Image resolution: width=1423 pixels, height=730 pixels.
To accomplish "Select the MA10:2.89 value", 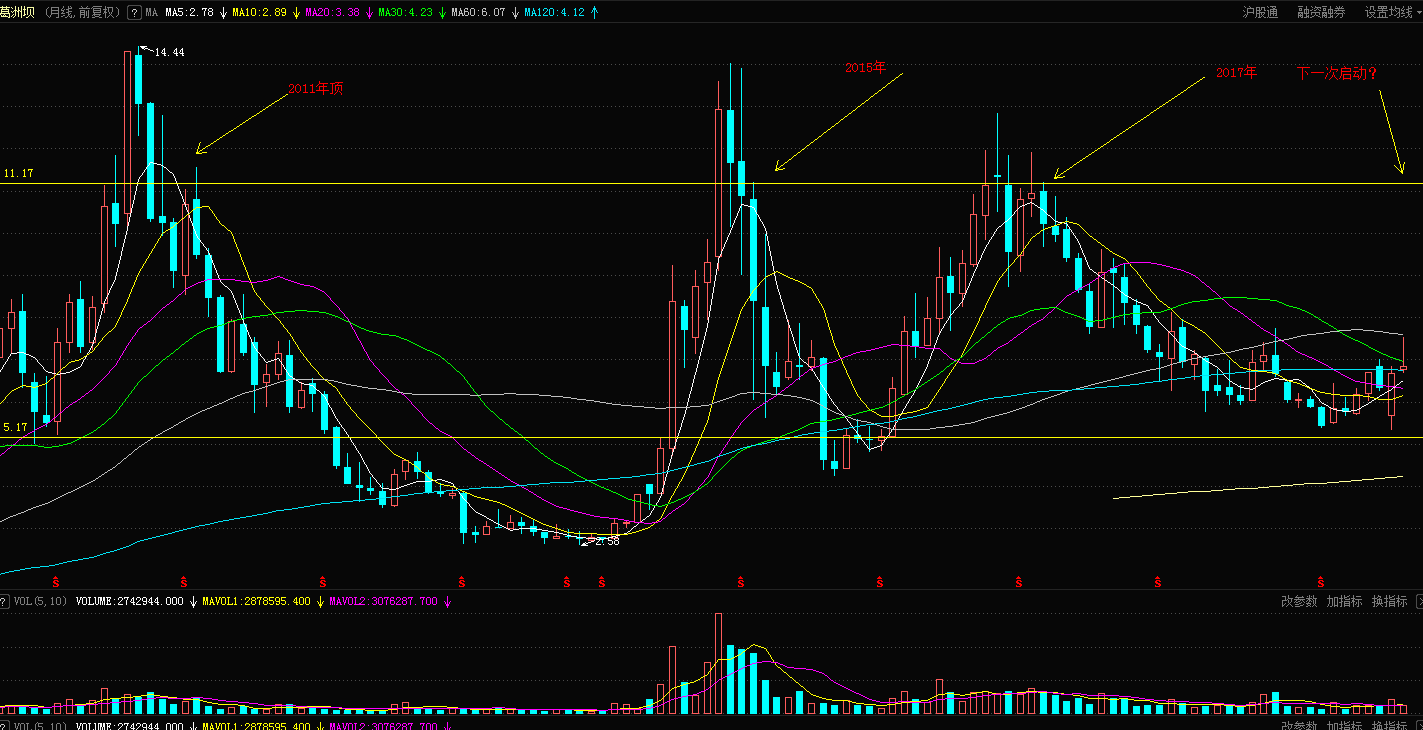I will pyautogui.click(x=260, y=12).
